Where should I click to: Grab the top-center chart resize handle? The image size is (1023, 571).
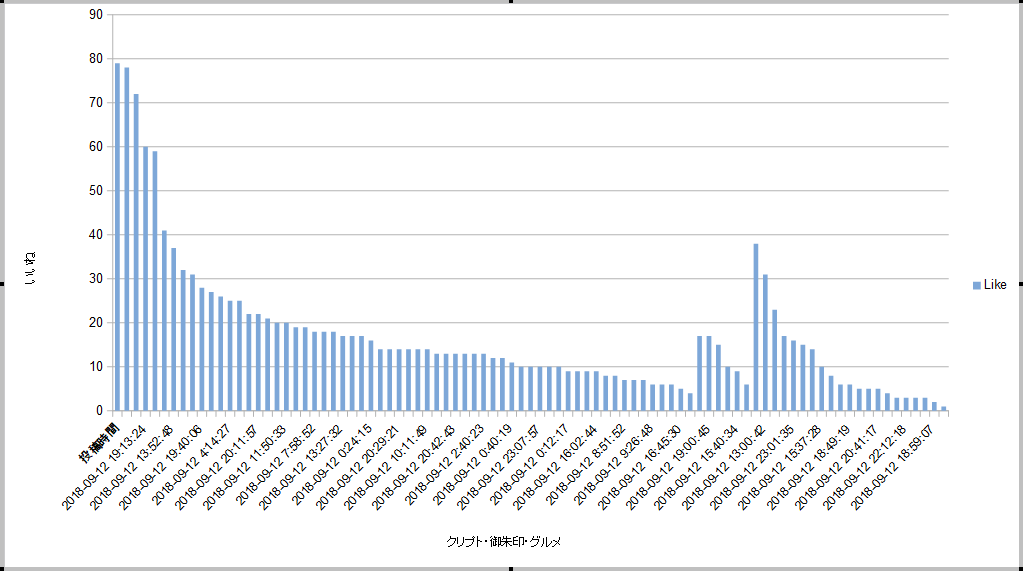click(x=512, y=2)
